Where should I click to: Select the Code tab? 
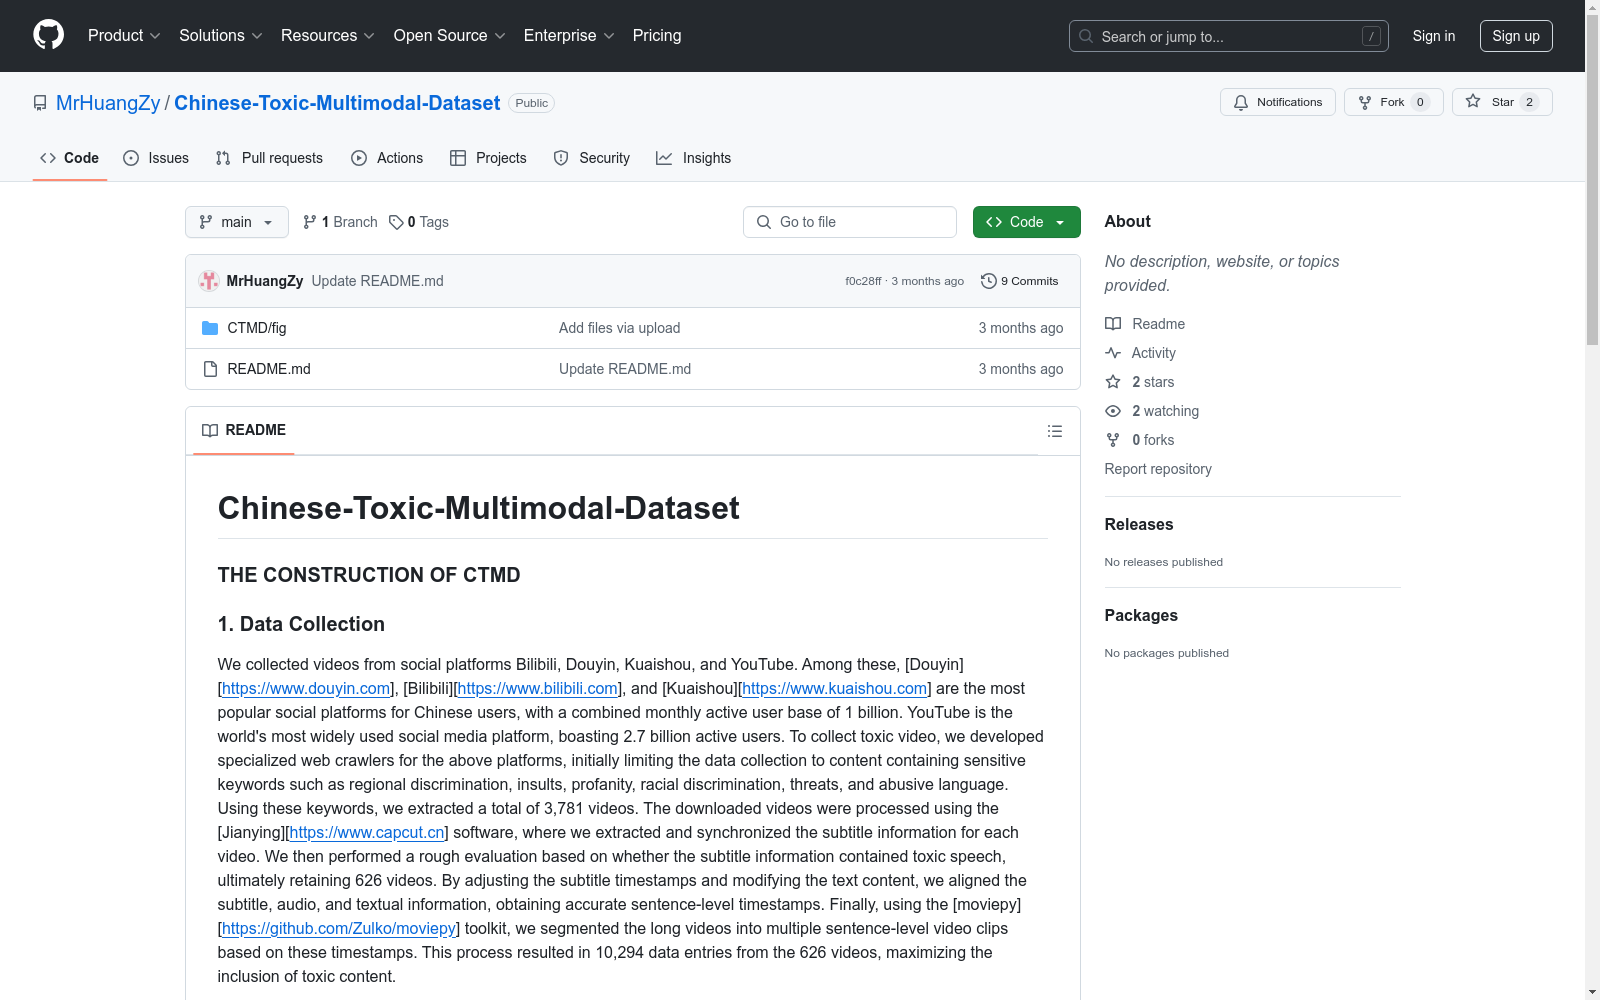[70, 158]
